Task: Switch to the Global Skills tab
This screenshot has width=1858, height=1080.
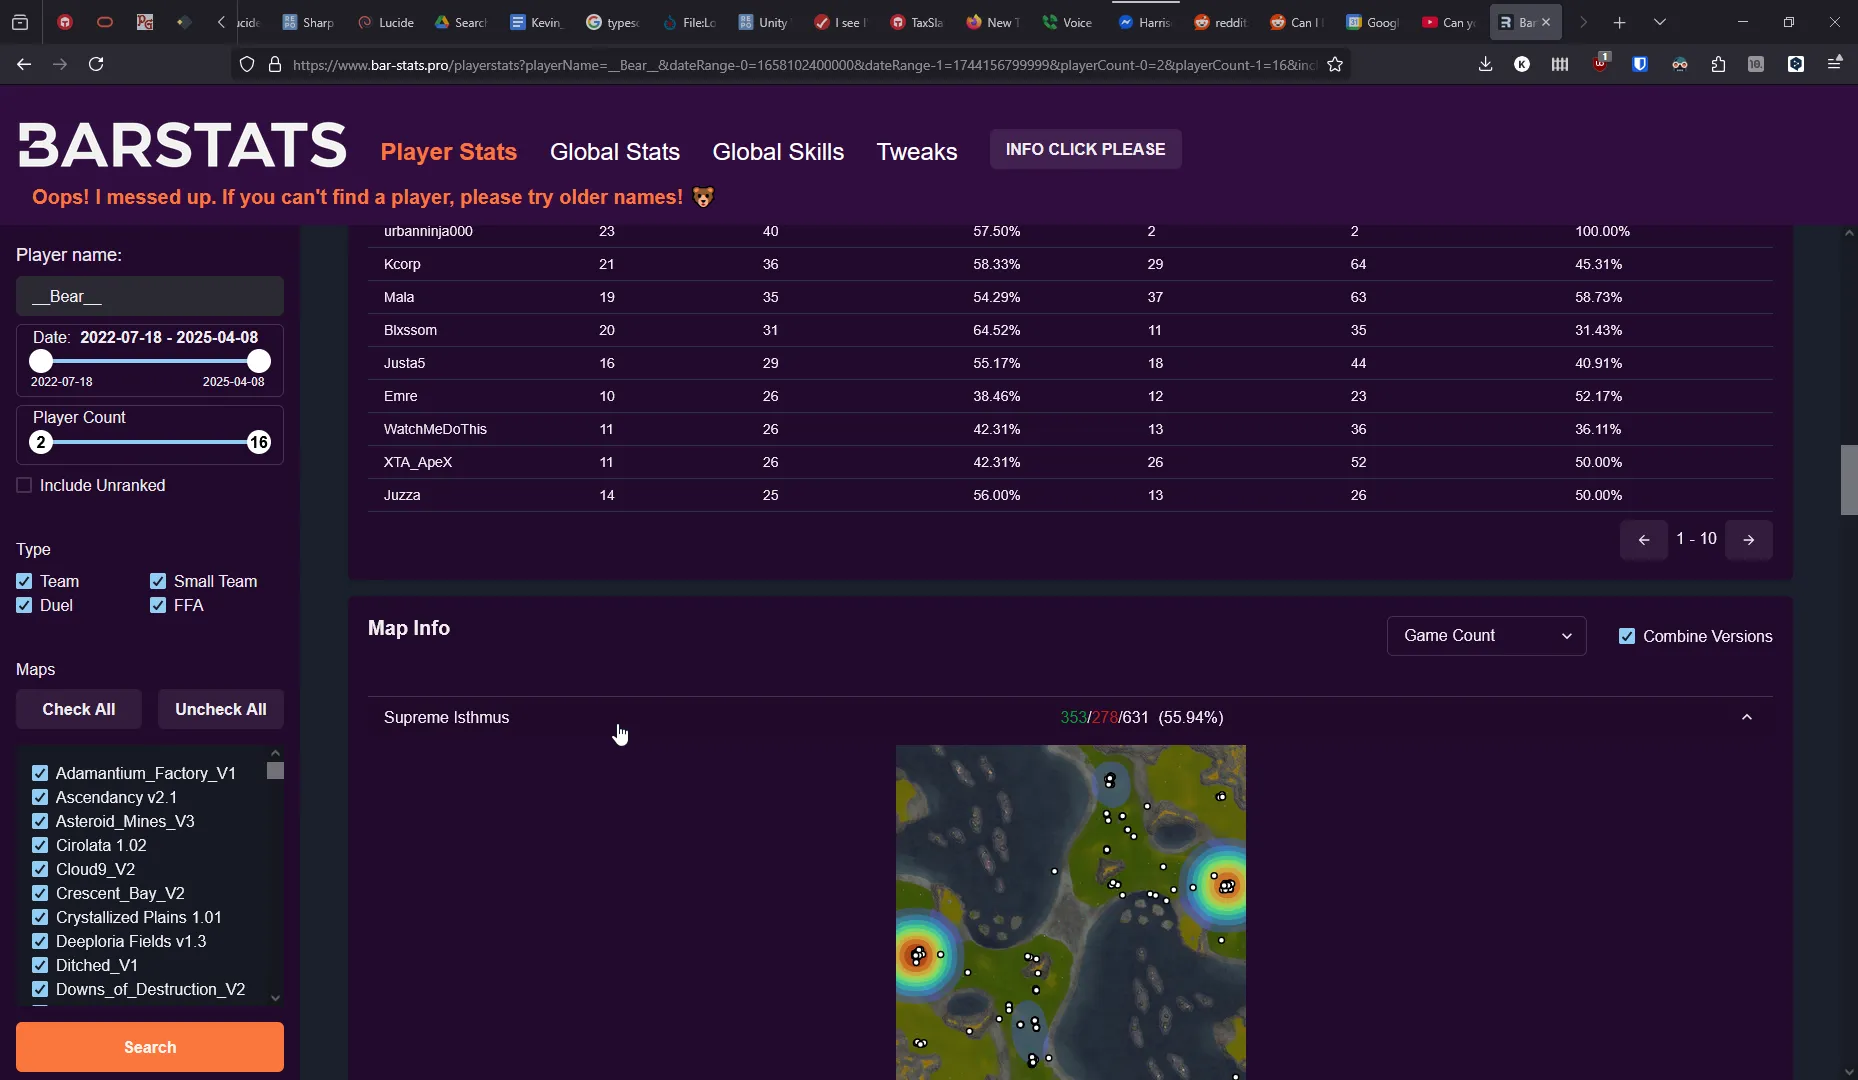Action: tap(778, 152)
